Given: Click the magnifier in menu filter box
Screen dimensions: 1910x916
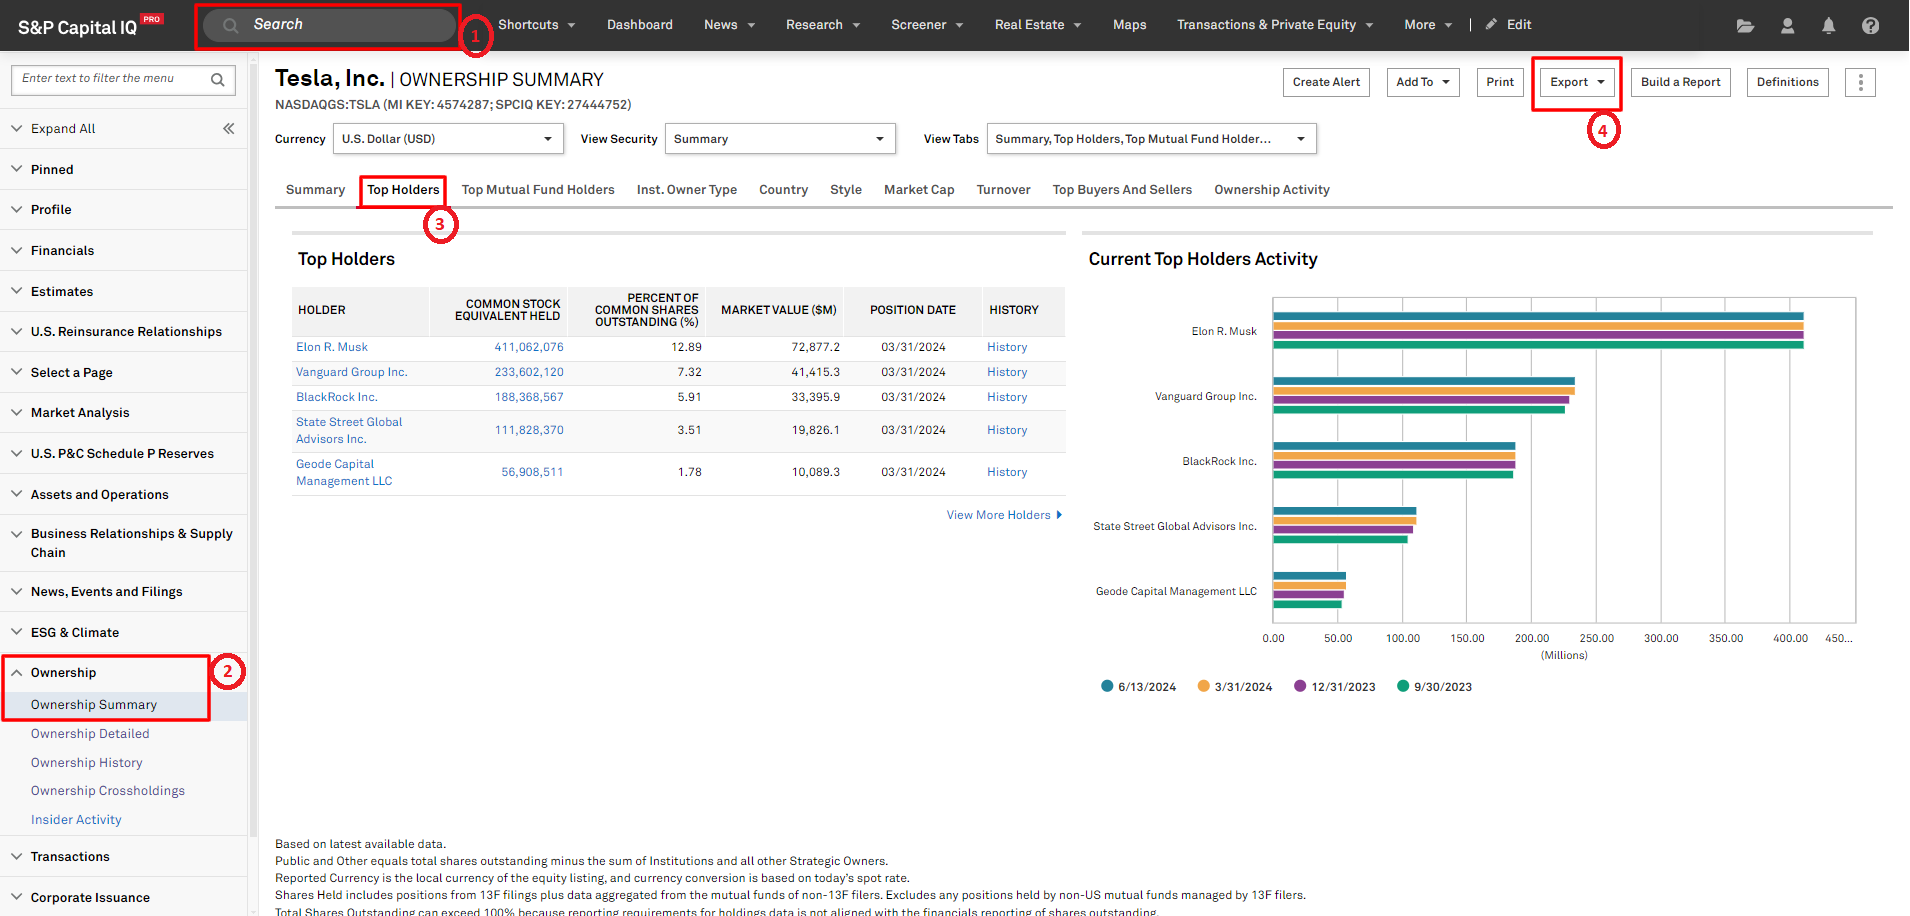Looking at the screenshot, I should [x=217, y=80].
